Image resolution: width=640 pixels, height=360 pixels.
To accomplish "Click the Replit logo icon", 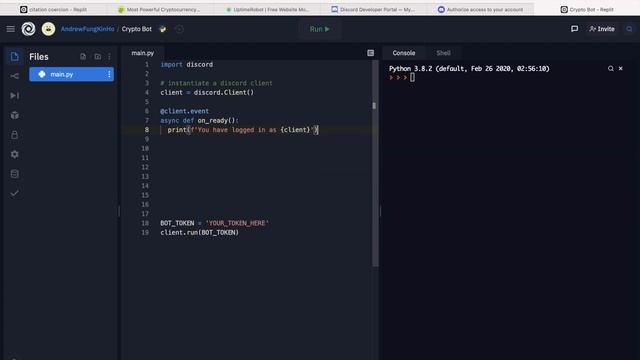I will (x=28, y=29).
